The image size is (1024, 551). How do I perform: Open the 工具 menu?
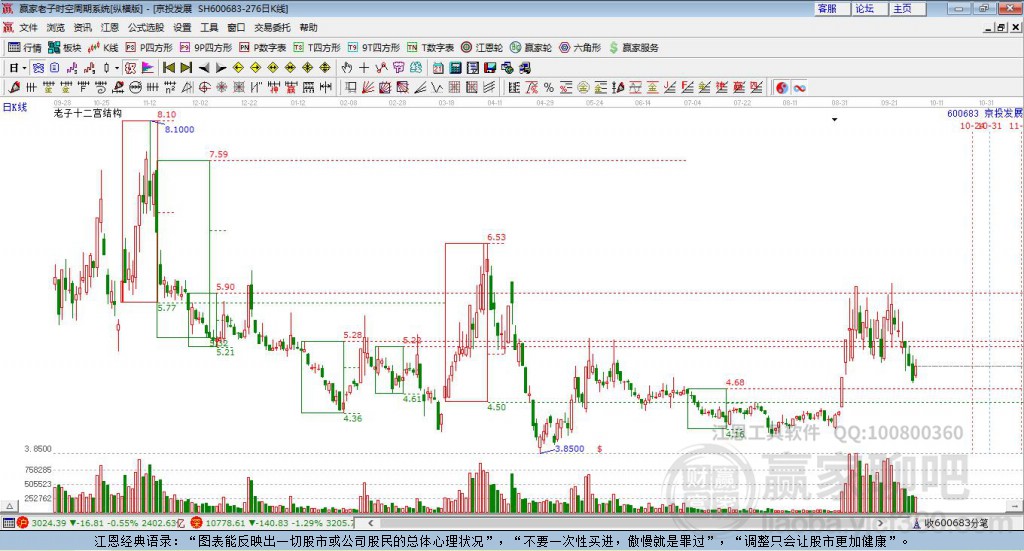click(x=209, y=27)
